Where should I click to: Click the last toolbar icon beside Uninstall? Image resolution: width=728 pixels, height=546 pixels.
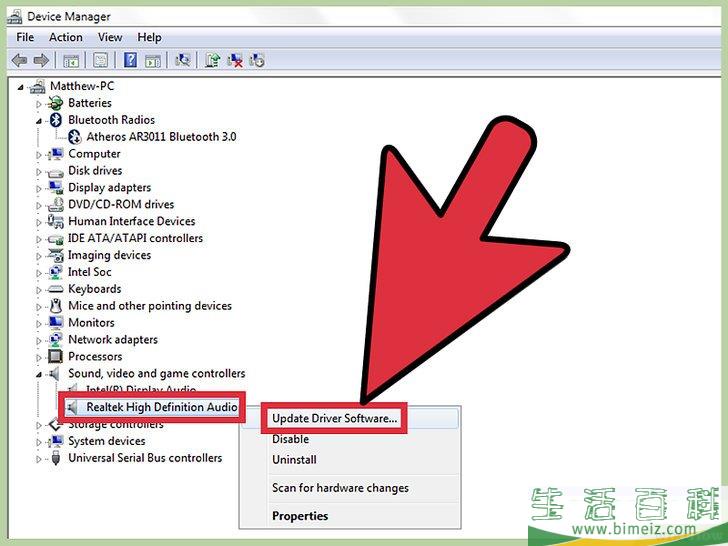pos(257,60)
